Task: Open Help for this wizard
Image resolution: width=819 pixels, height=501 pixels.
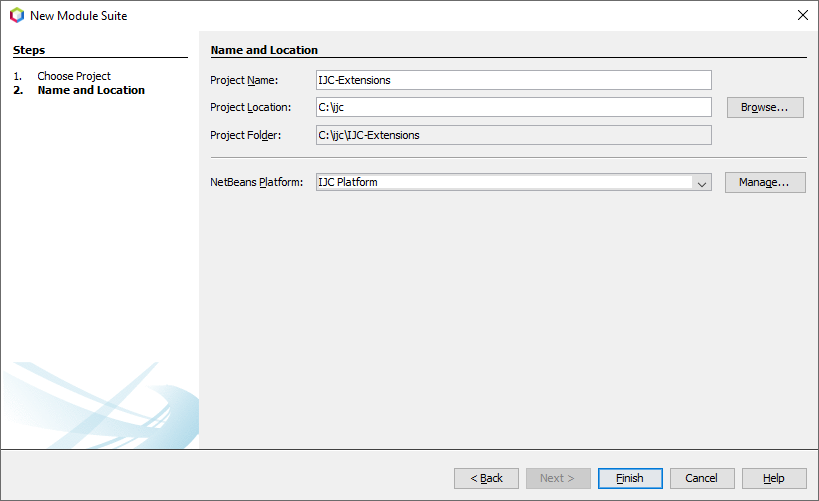Action: (774, 478)
